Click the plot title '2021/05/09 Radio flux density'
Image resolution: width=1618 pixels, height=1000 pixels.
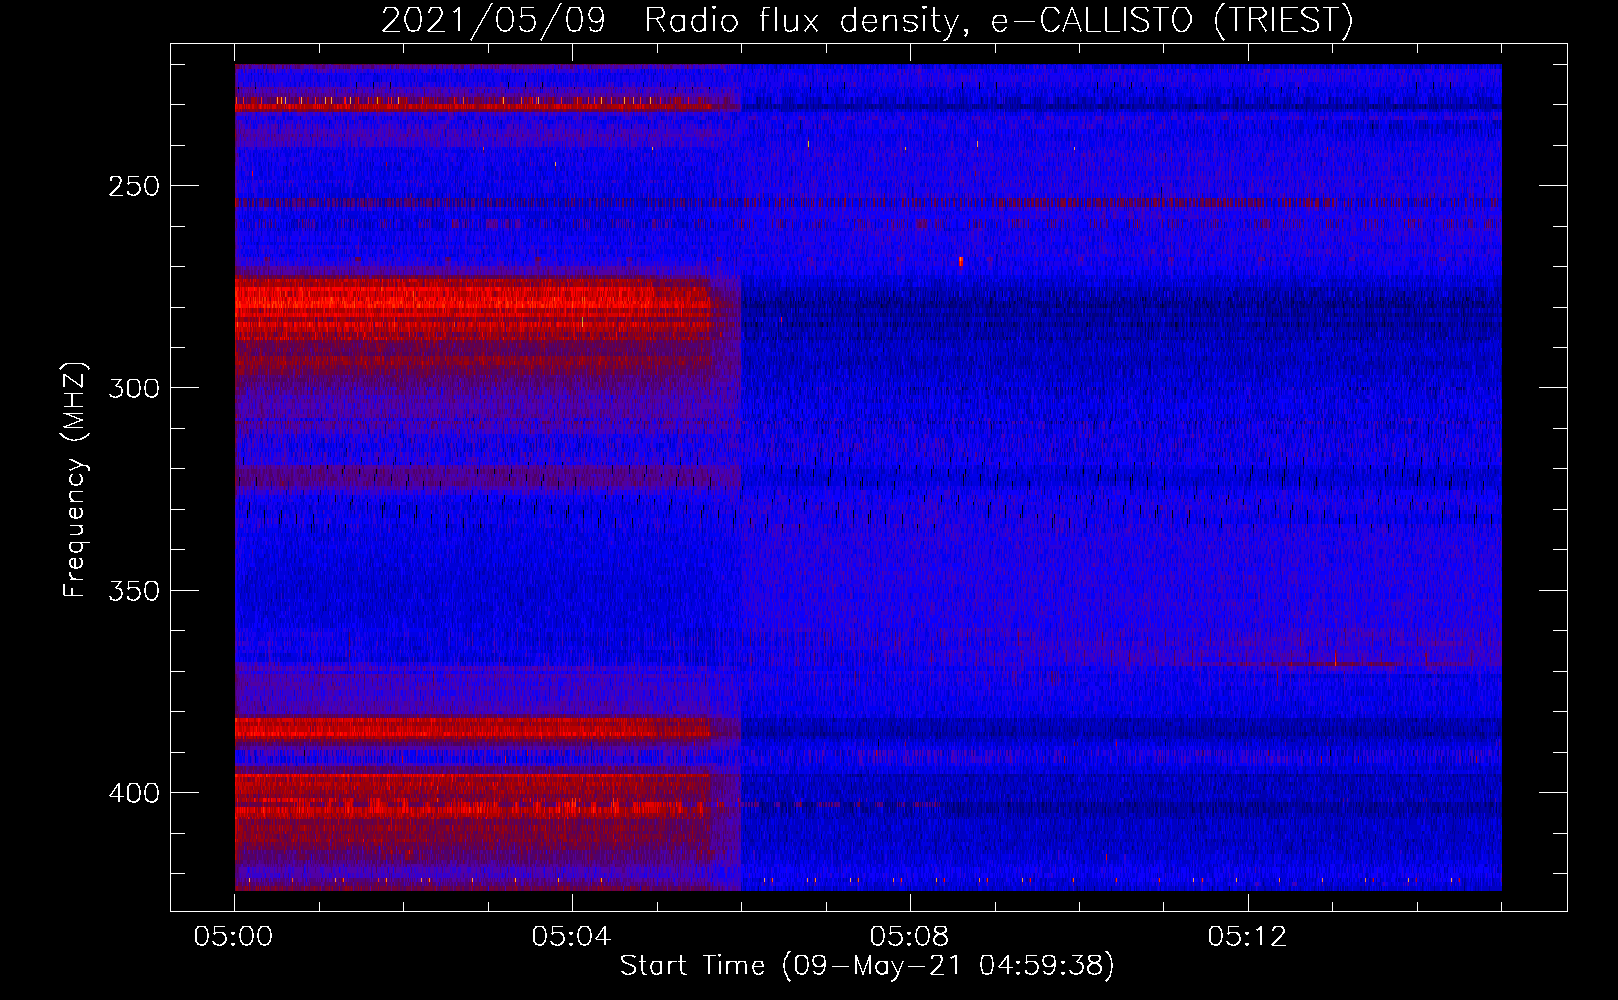tap(867, 20)
